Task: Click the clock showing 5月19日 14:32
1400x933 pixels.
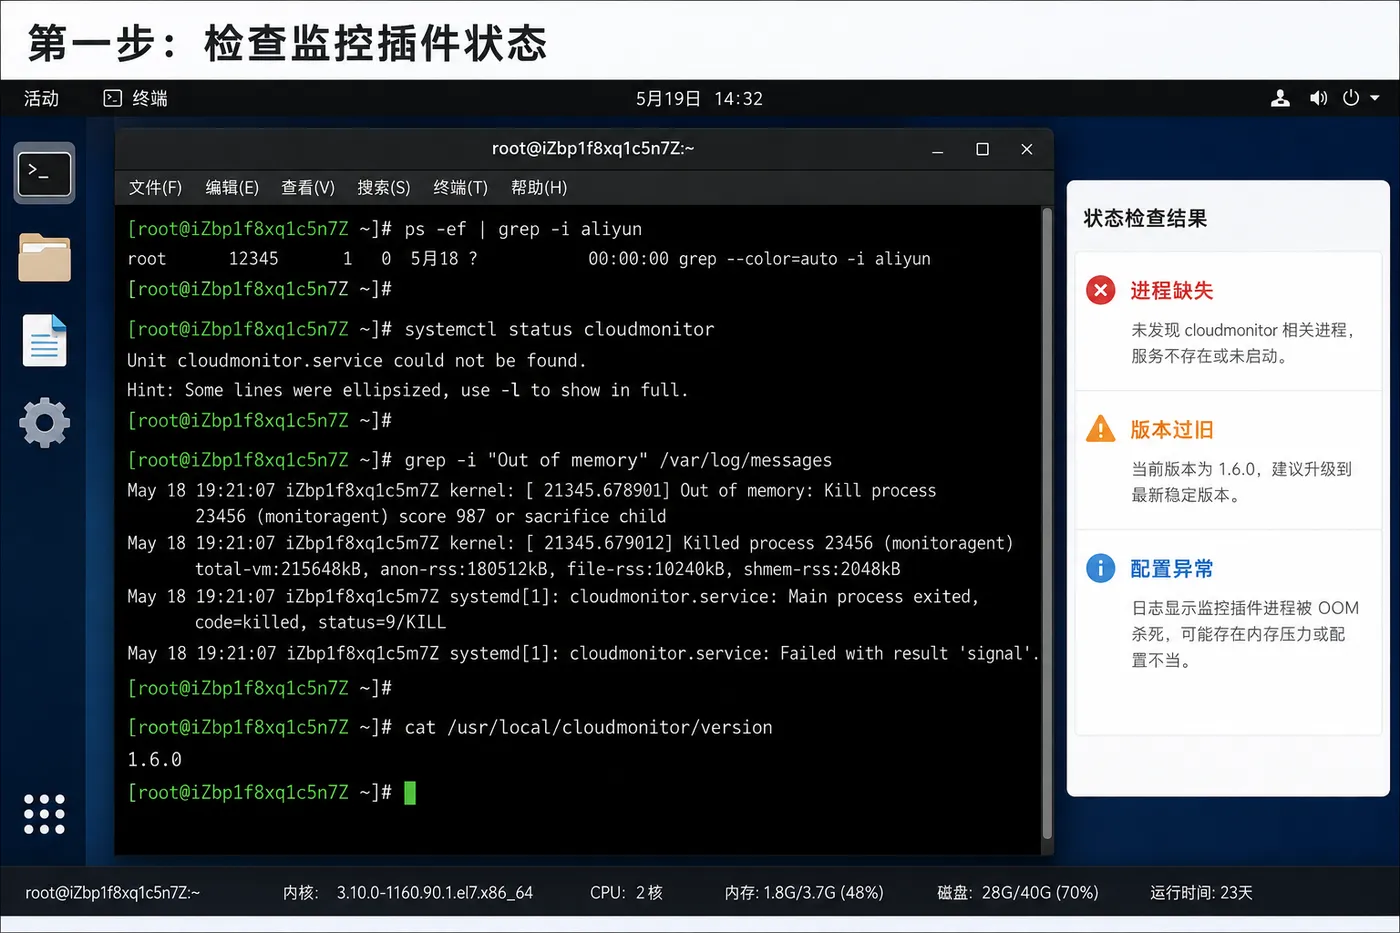Action: pyautogui.click(x=699, y=98)
